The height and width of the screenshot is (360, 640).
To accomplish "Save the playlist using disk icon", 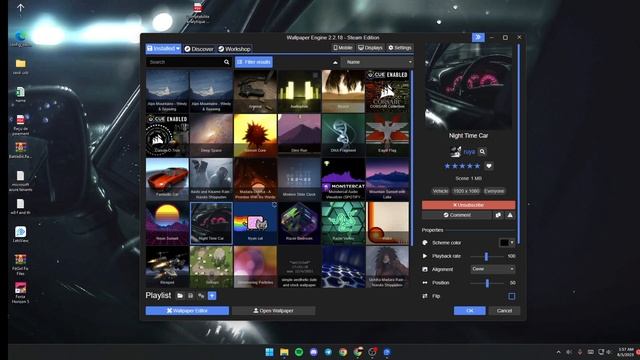I will coord(191,296).
